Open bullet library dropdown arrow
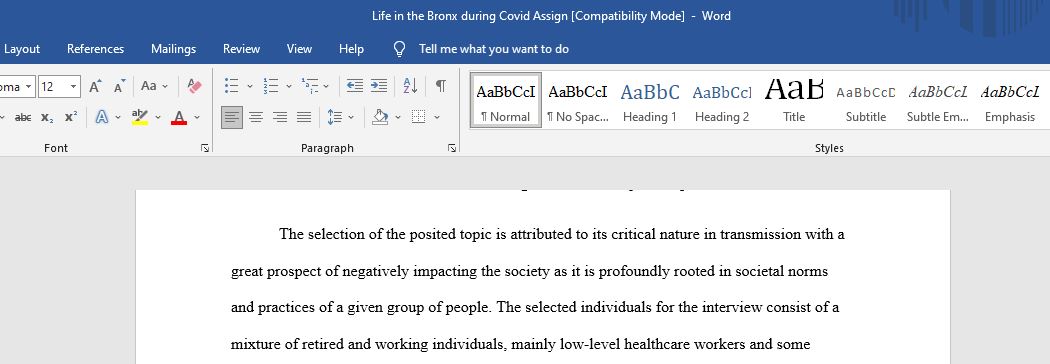1050x364 pixels. (250, 86)
